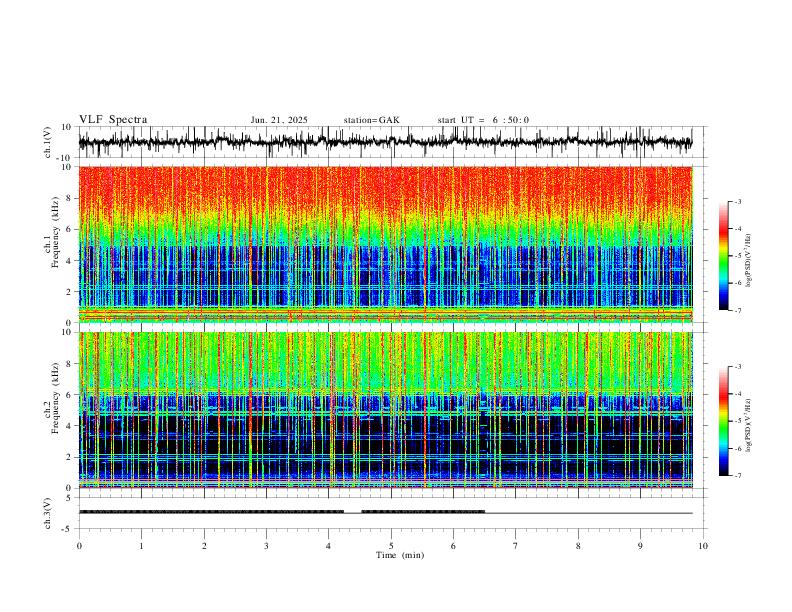Image resolution: width=792 pixels, height=612 pixels.
Task: Click time axis tick label "1"
Action: pyautogui.click(x=141, y=546)
